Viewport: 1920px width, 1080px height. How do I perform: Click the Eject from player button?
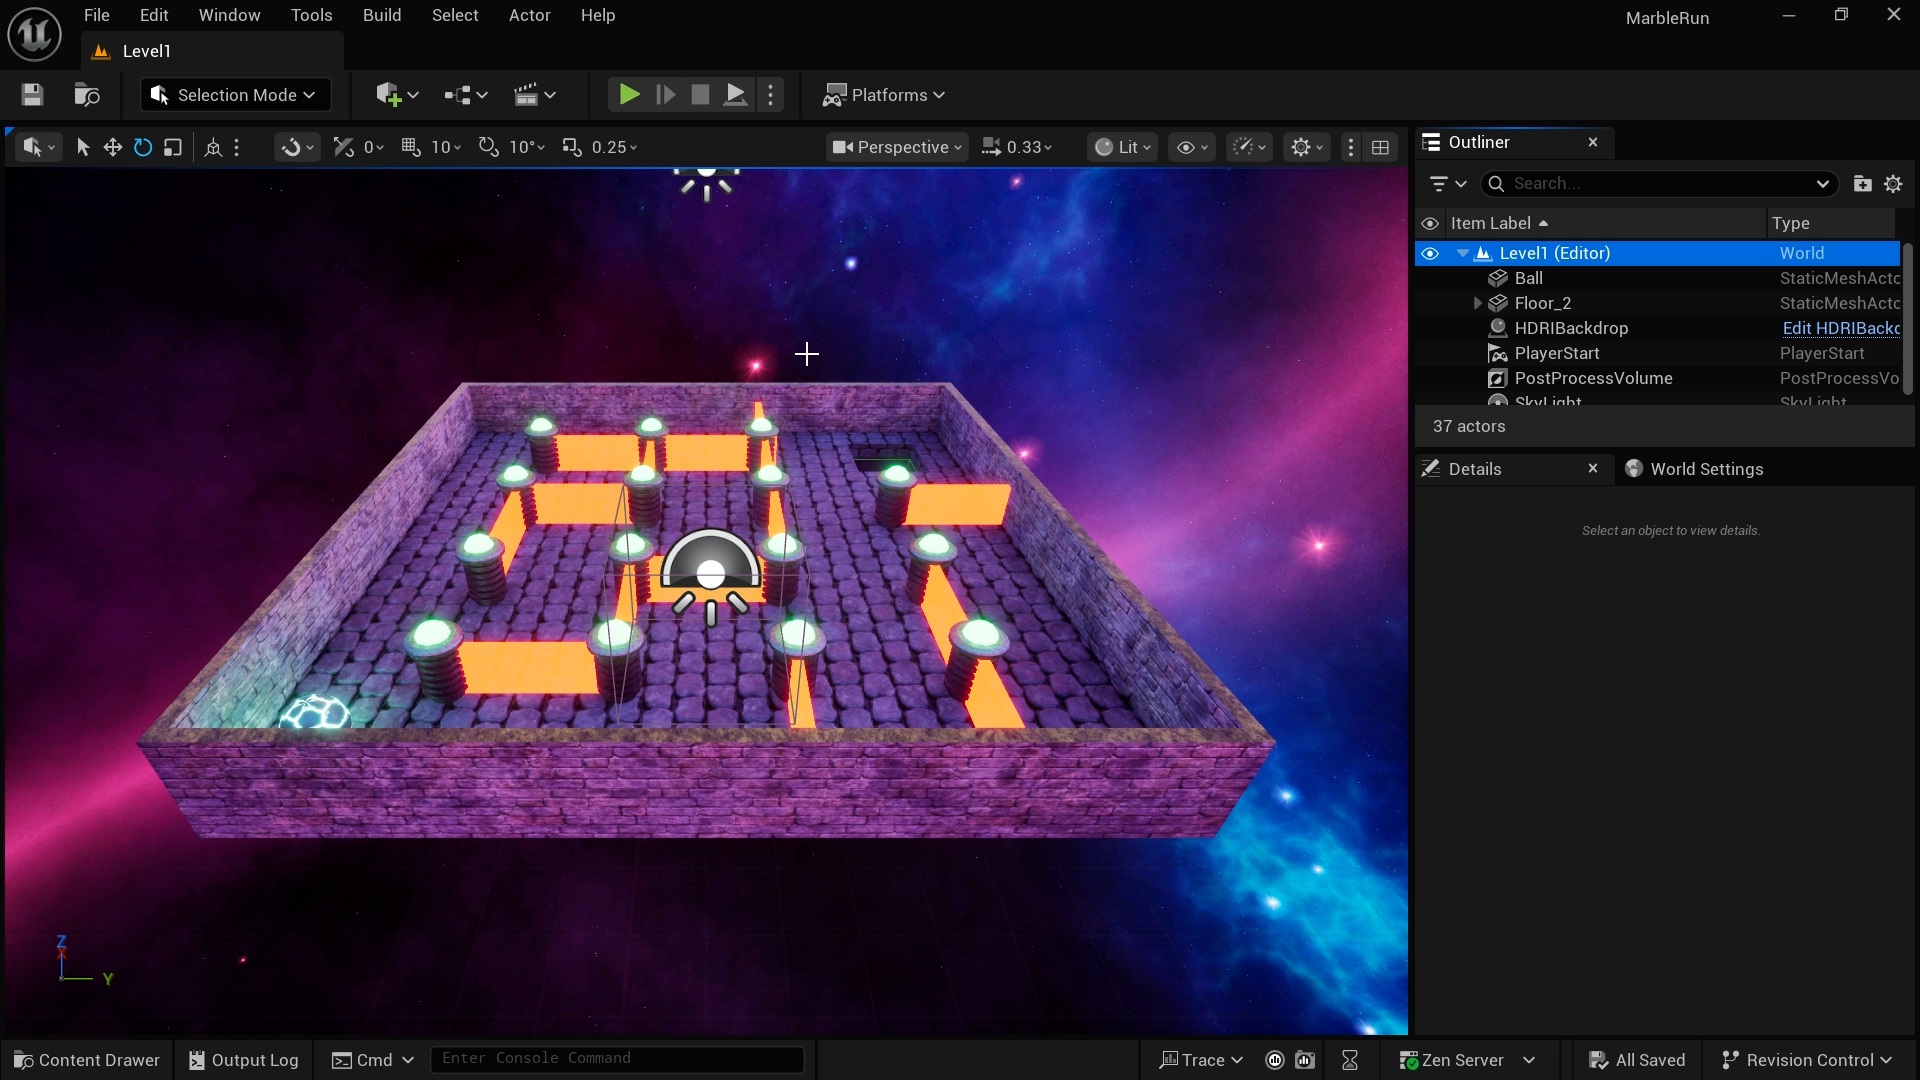click(x=735, y=95)
